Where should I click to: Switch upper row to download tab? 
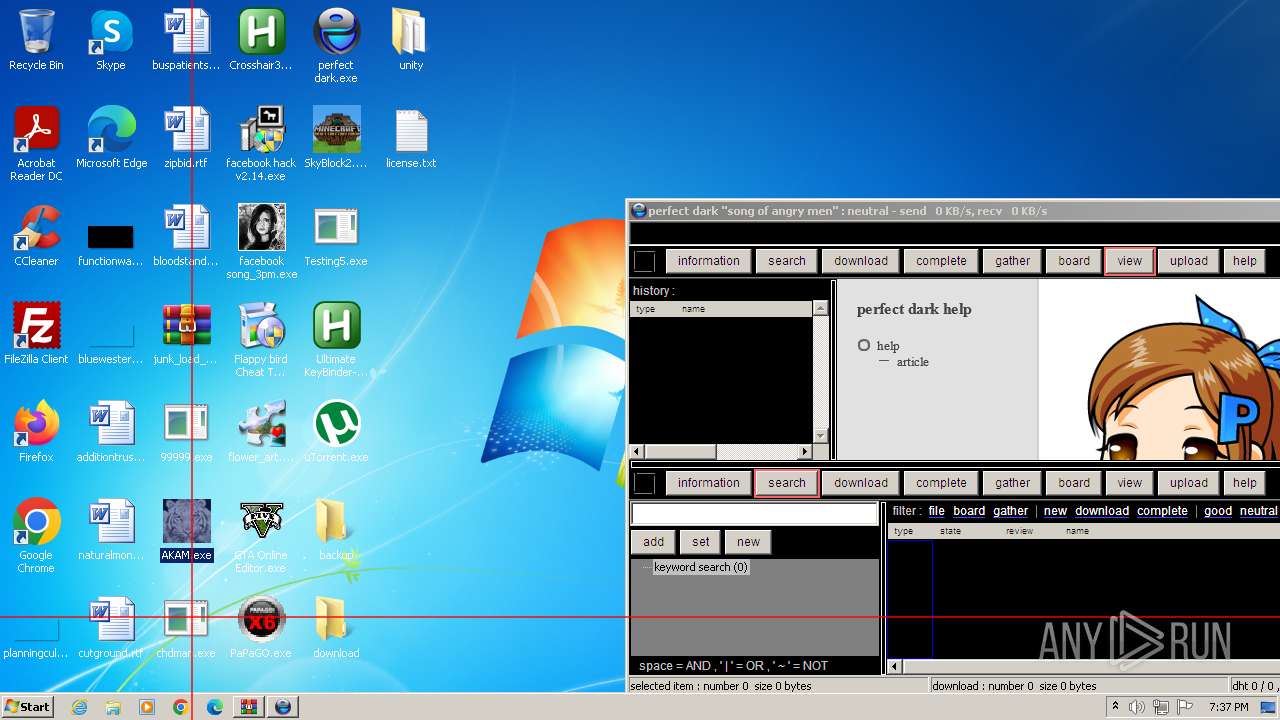click(861, 261)
